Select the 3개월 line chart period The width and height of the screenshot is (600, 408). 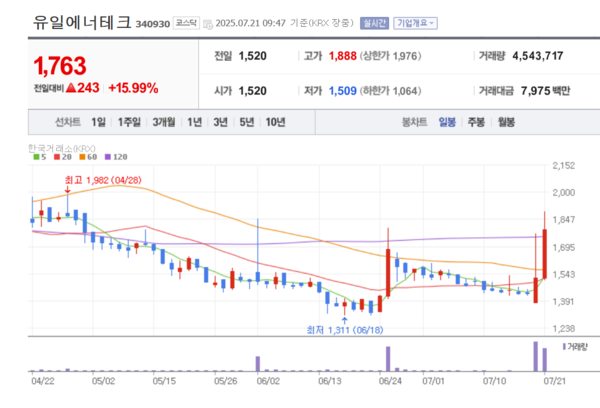(164, 122)
